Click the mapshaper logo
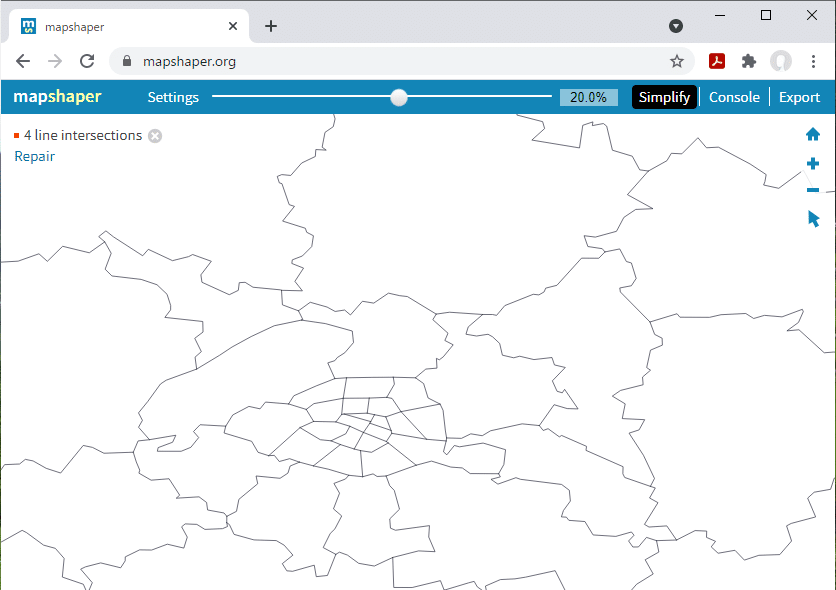Viewport: 836px width, 590px height. (57, 96)
